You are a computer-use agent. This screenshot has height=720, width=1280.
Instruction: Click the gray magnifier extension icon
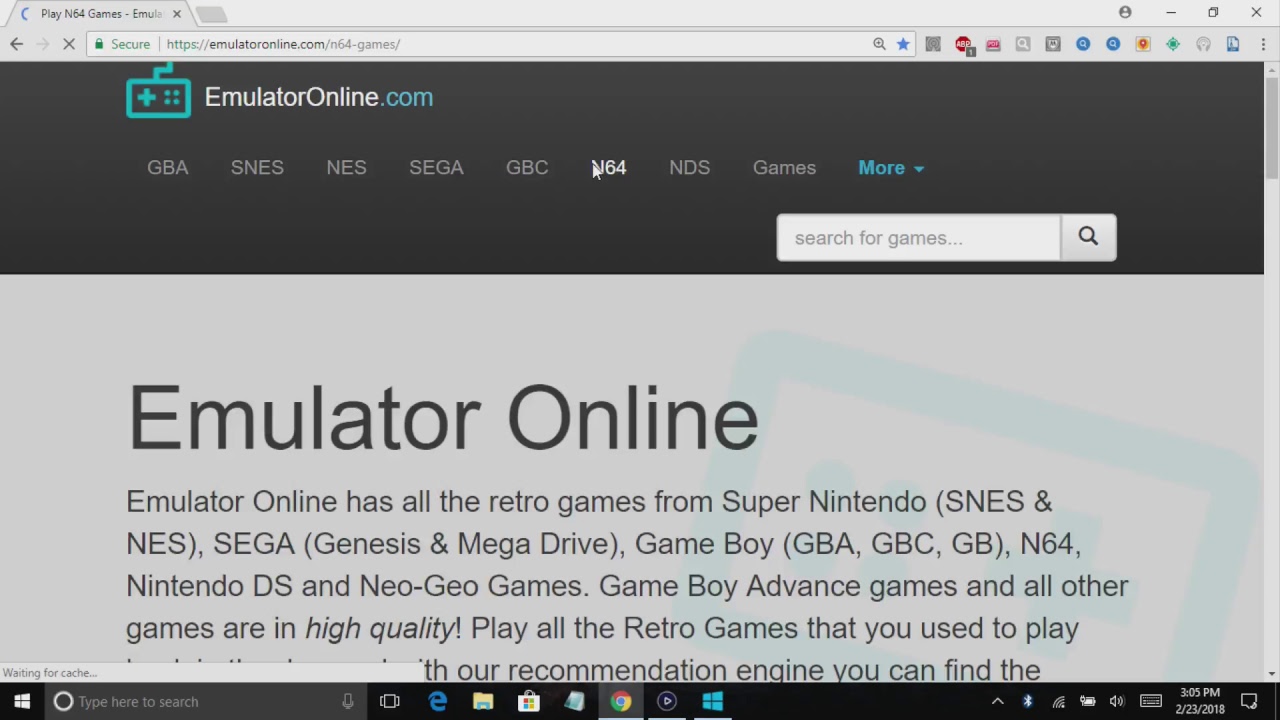pyautogui.click(x=1023, y=44)
